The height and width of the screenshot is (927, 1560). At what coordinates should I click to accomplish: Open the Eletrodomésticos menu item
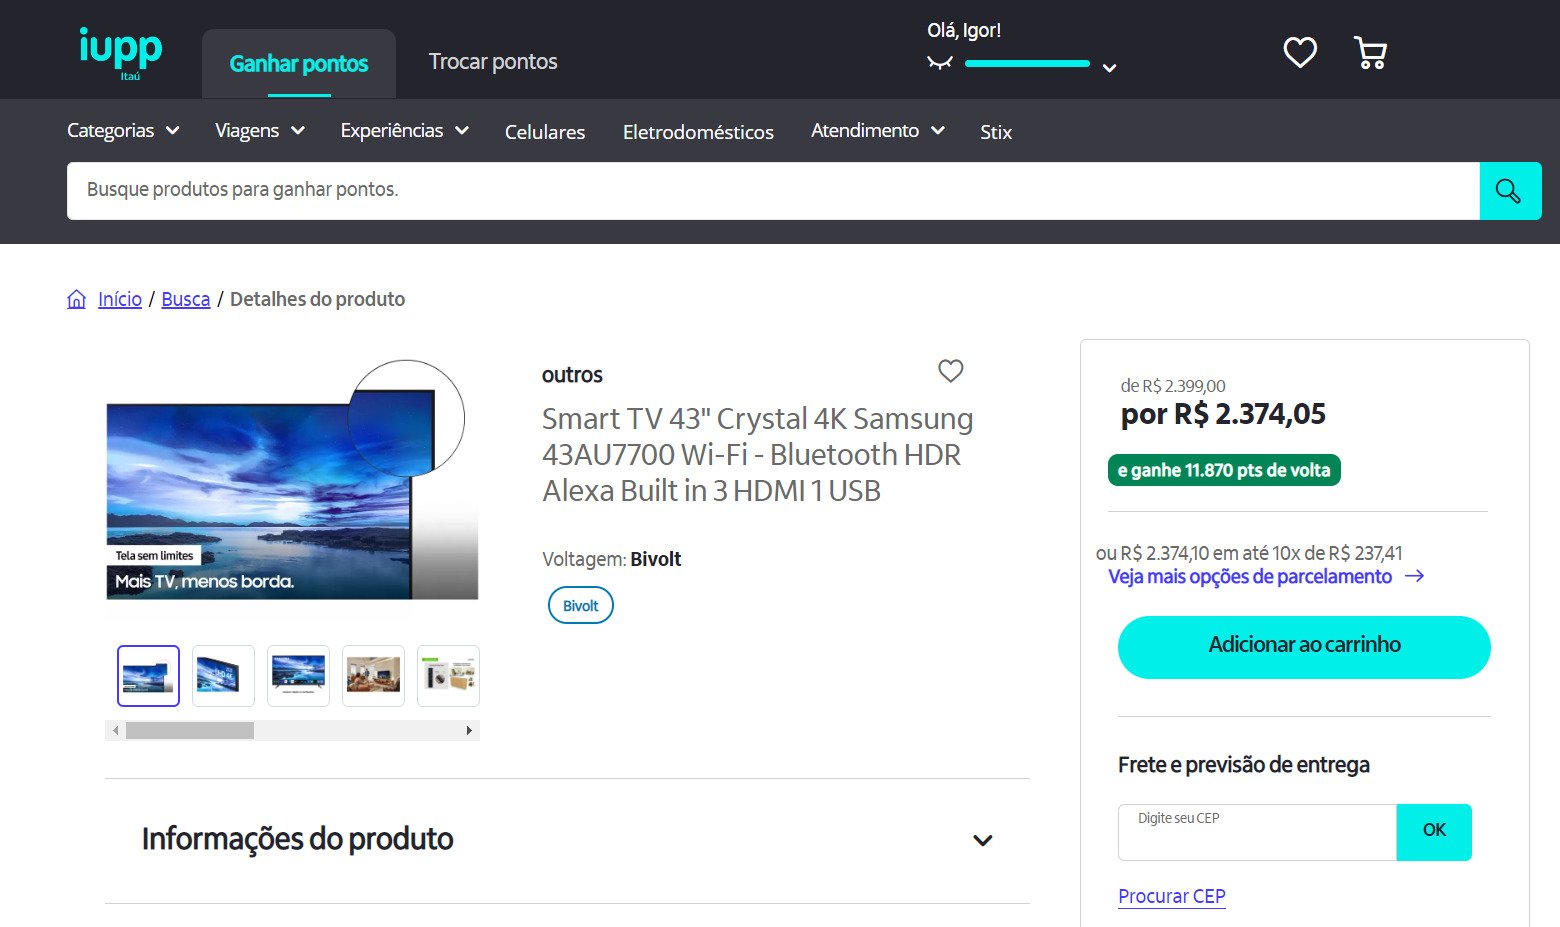[698, 132]
